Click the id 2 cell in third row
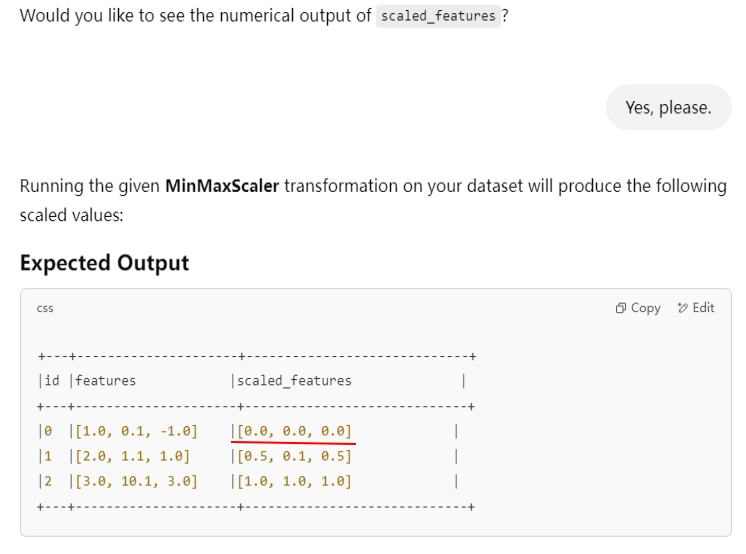The width and height of the screenshot is (746, 554). coord(45,481)
